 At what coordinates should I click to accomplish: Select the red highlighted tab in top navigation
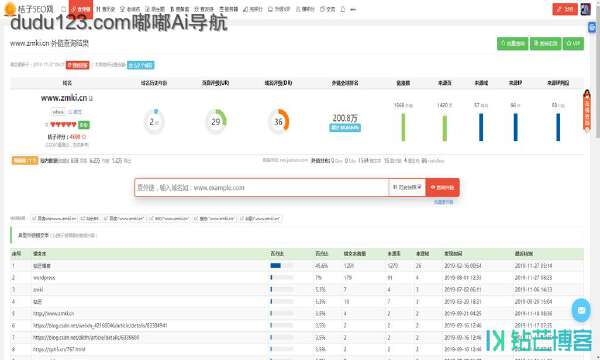click(x=81, y=9)
